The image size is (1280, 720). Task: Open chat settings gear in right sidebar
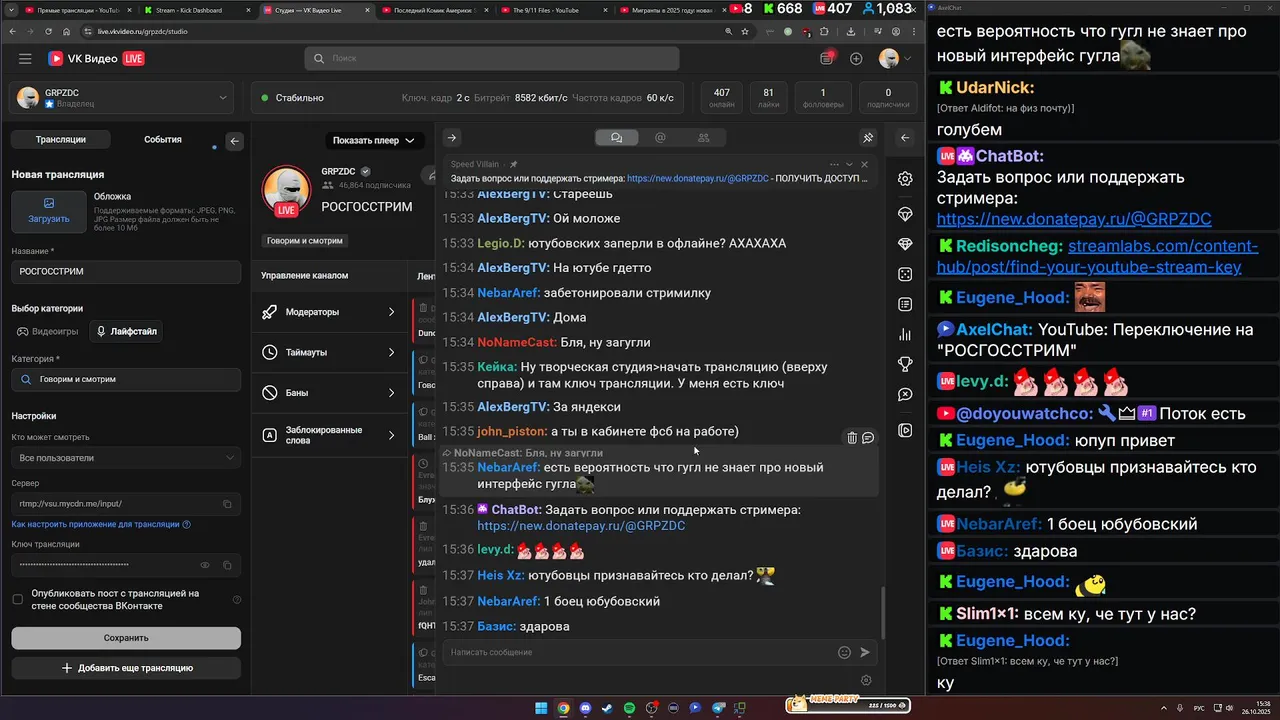(905, 178)
